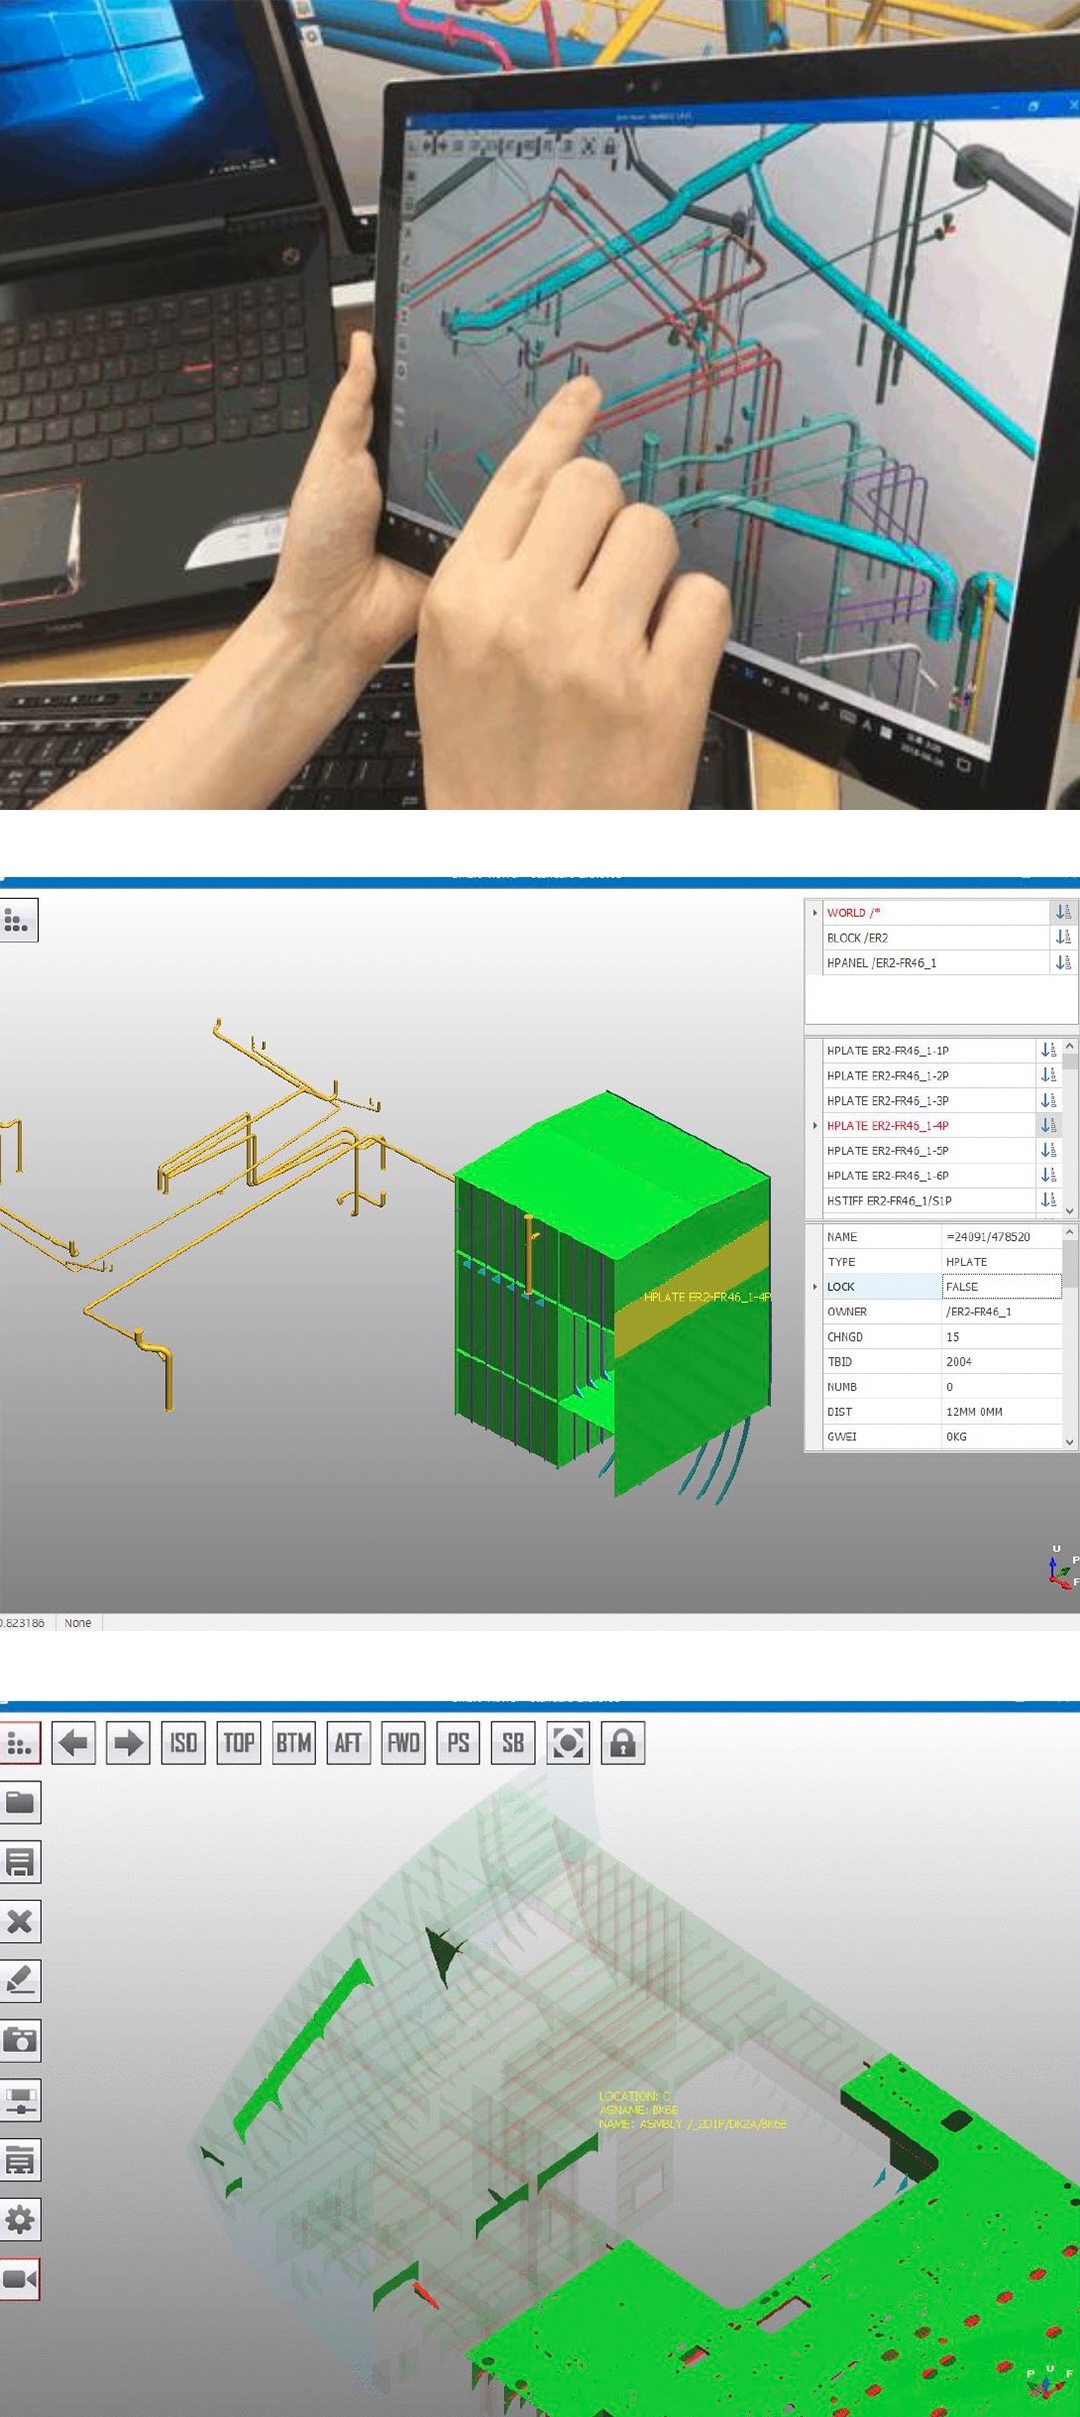
Task: Drill down into HPANEL /ER2-FR46_1 using the arrow icon
Action: (1062, 963)
